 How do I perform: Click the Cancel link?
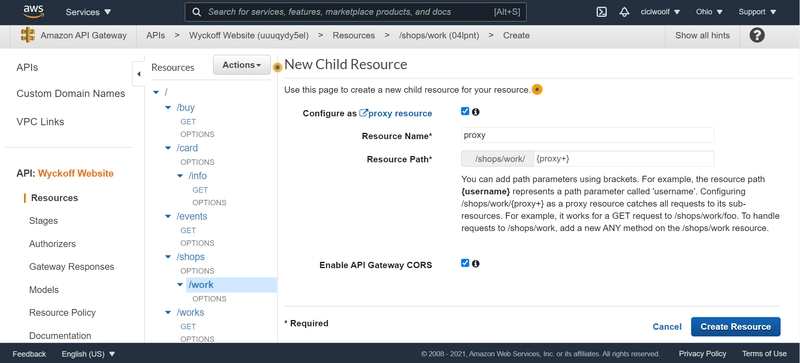point(667,327)
